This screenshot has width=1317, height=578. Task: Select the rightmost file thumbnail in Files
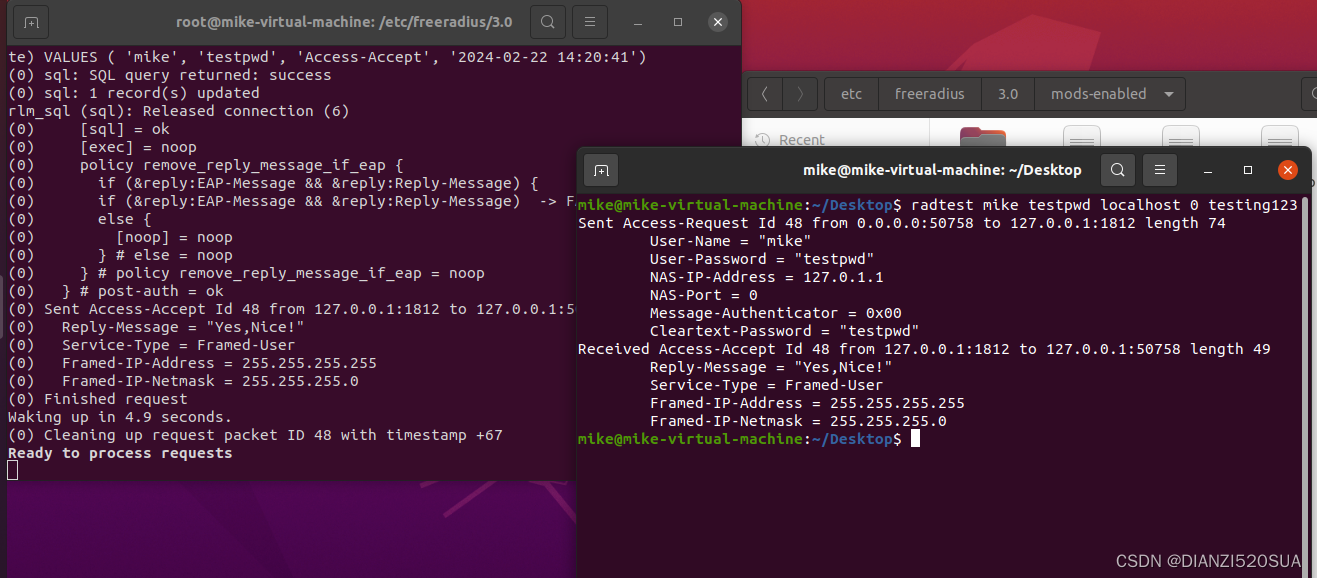[1280, 138]
